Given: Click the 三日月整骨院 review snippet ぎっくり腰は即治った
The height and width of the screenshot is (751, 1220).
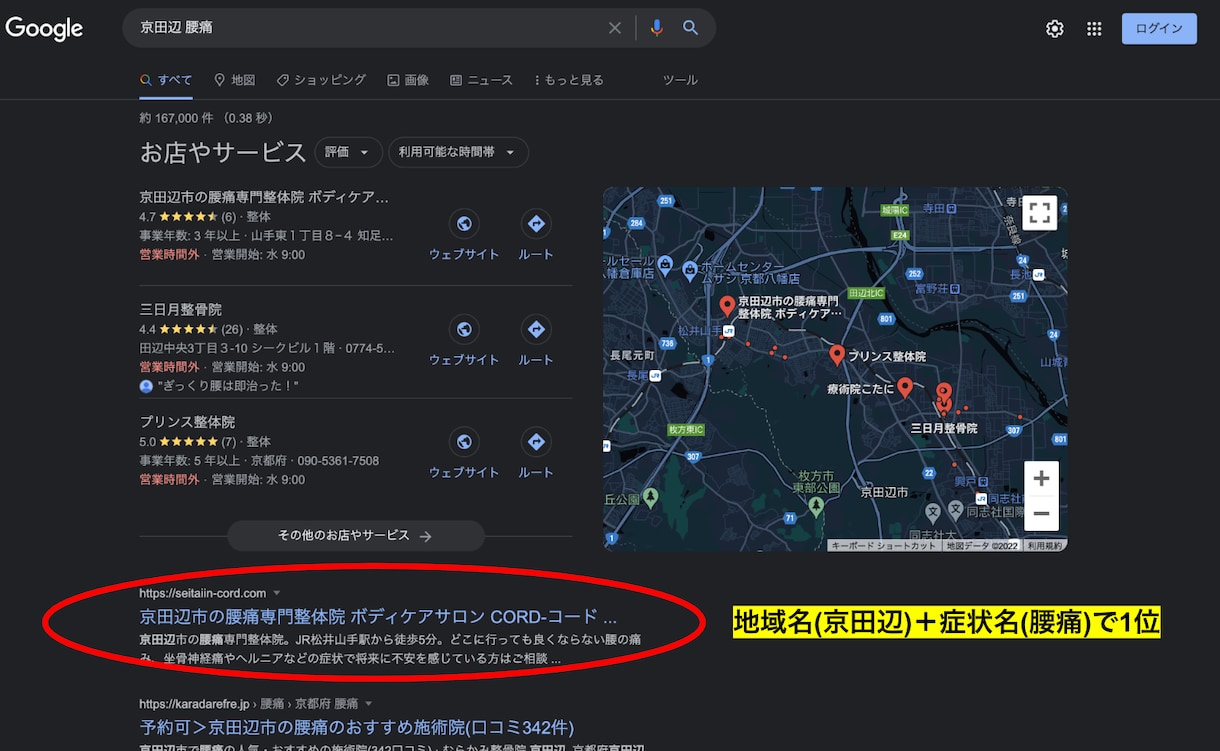Looking at the screenshot, I should 227,386.
